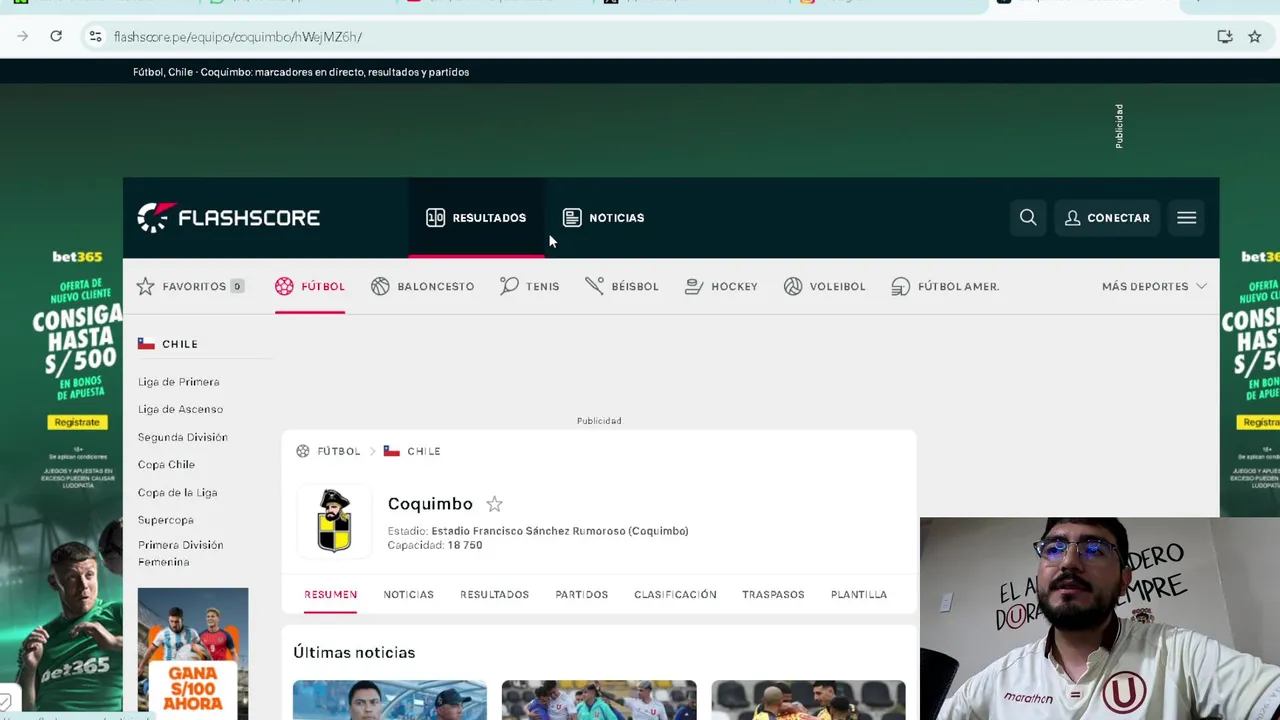Open site information icon in address bar
This screenshot has width=1280, height=720.
[x=95, y=37]
